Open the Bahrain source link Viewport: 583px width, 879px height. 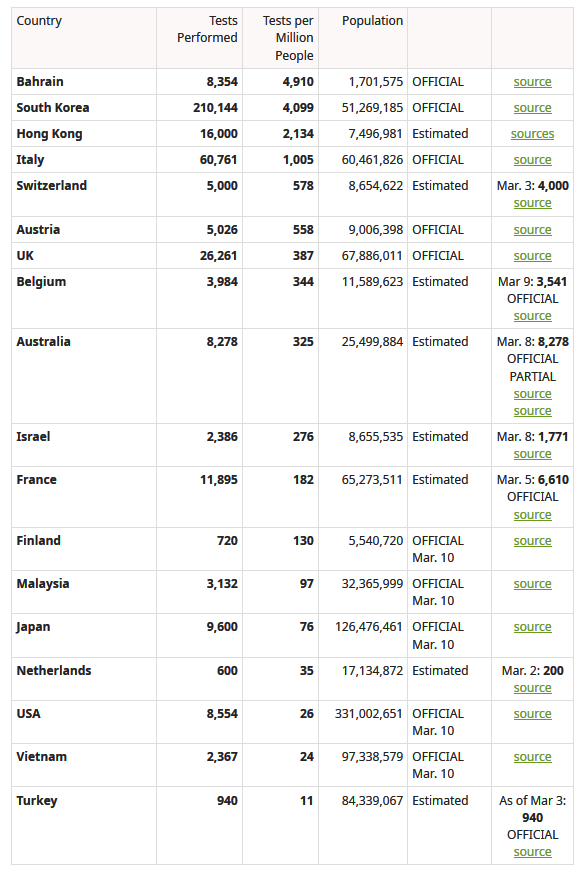coord(532,82)
